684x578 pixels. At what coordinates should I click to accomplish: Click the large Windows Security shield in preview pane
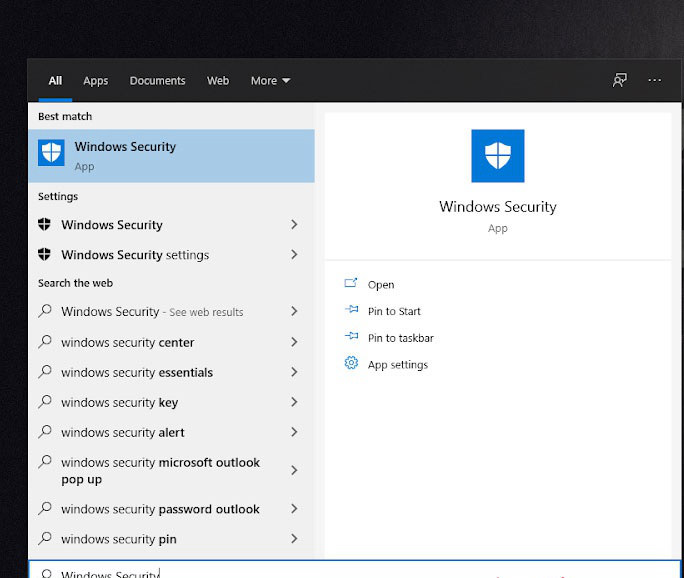click(x=497, y=156)
